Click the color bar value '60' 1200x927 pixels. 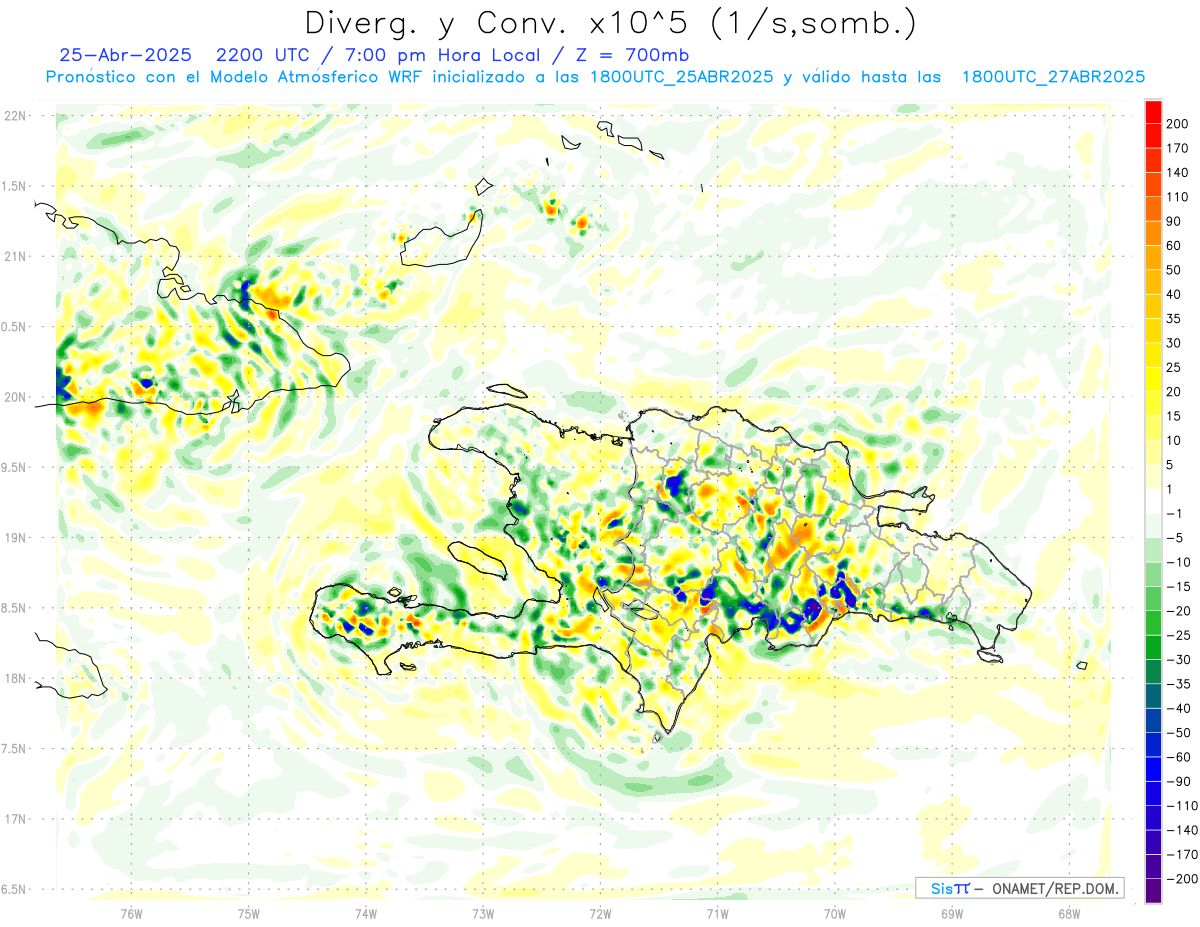(x=1175, y=246)
